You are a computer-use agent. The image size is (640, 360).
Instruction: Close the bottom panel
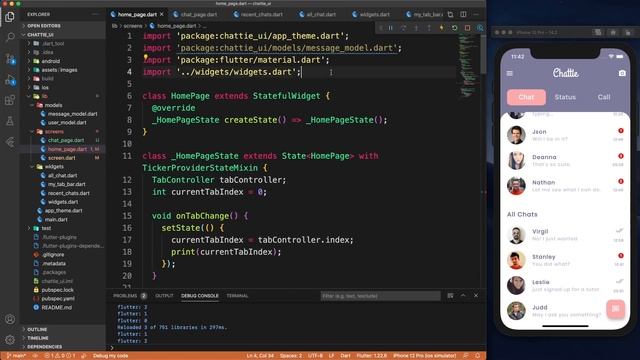pyautogui.click(x=476, y=296)
